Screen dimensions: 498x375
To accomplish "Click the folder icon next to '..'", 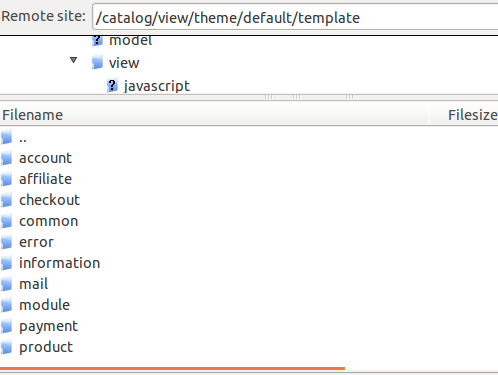I will click(x=6, y=137).
